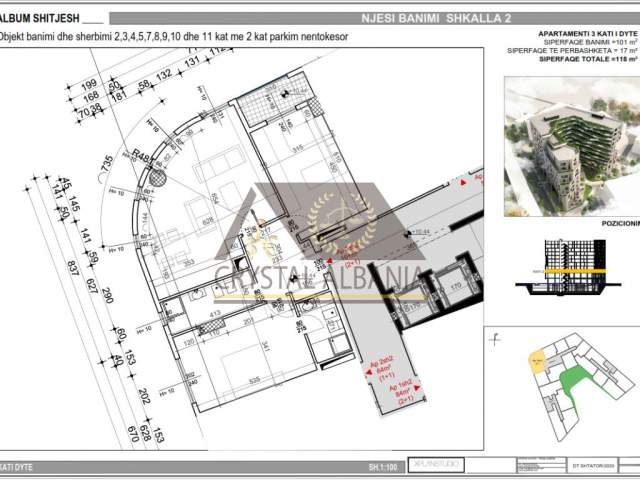Click the hatched round column on the curved wall
Screen dimensions: 640x480
tap(157, 178)
